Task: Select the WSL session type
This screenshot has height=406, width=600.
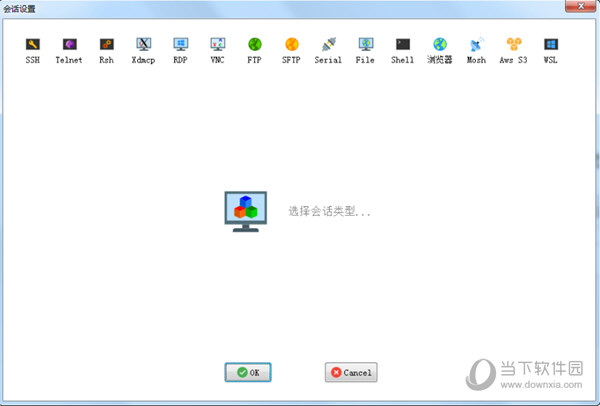Action: click(x=551, y=51)
